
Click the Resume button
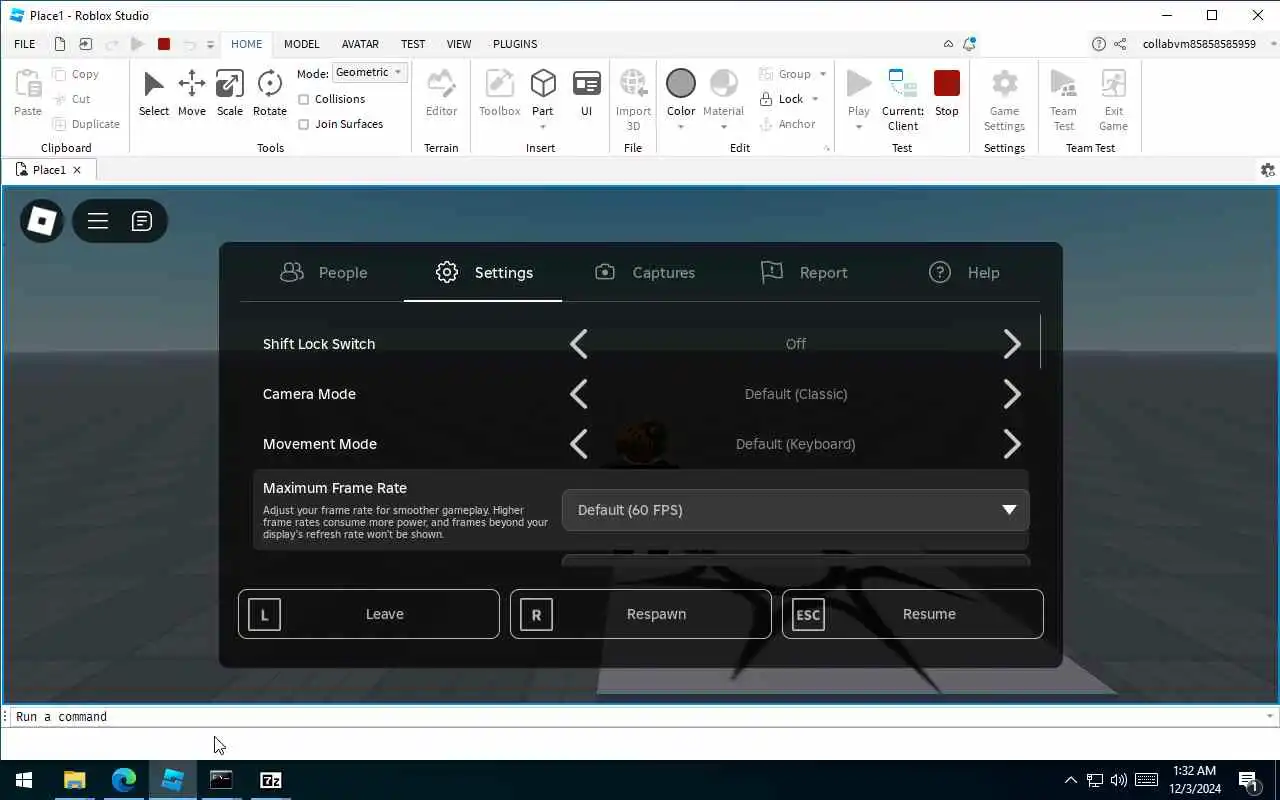913,614
